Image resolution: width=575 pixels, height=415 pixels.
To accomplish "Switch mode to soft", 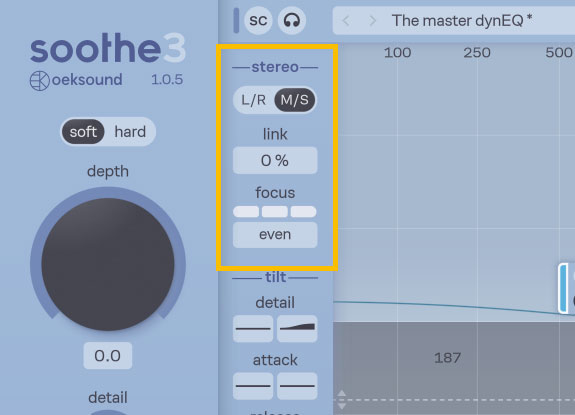I will tap(83, 132).
